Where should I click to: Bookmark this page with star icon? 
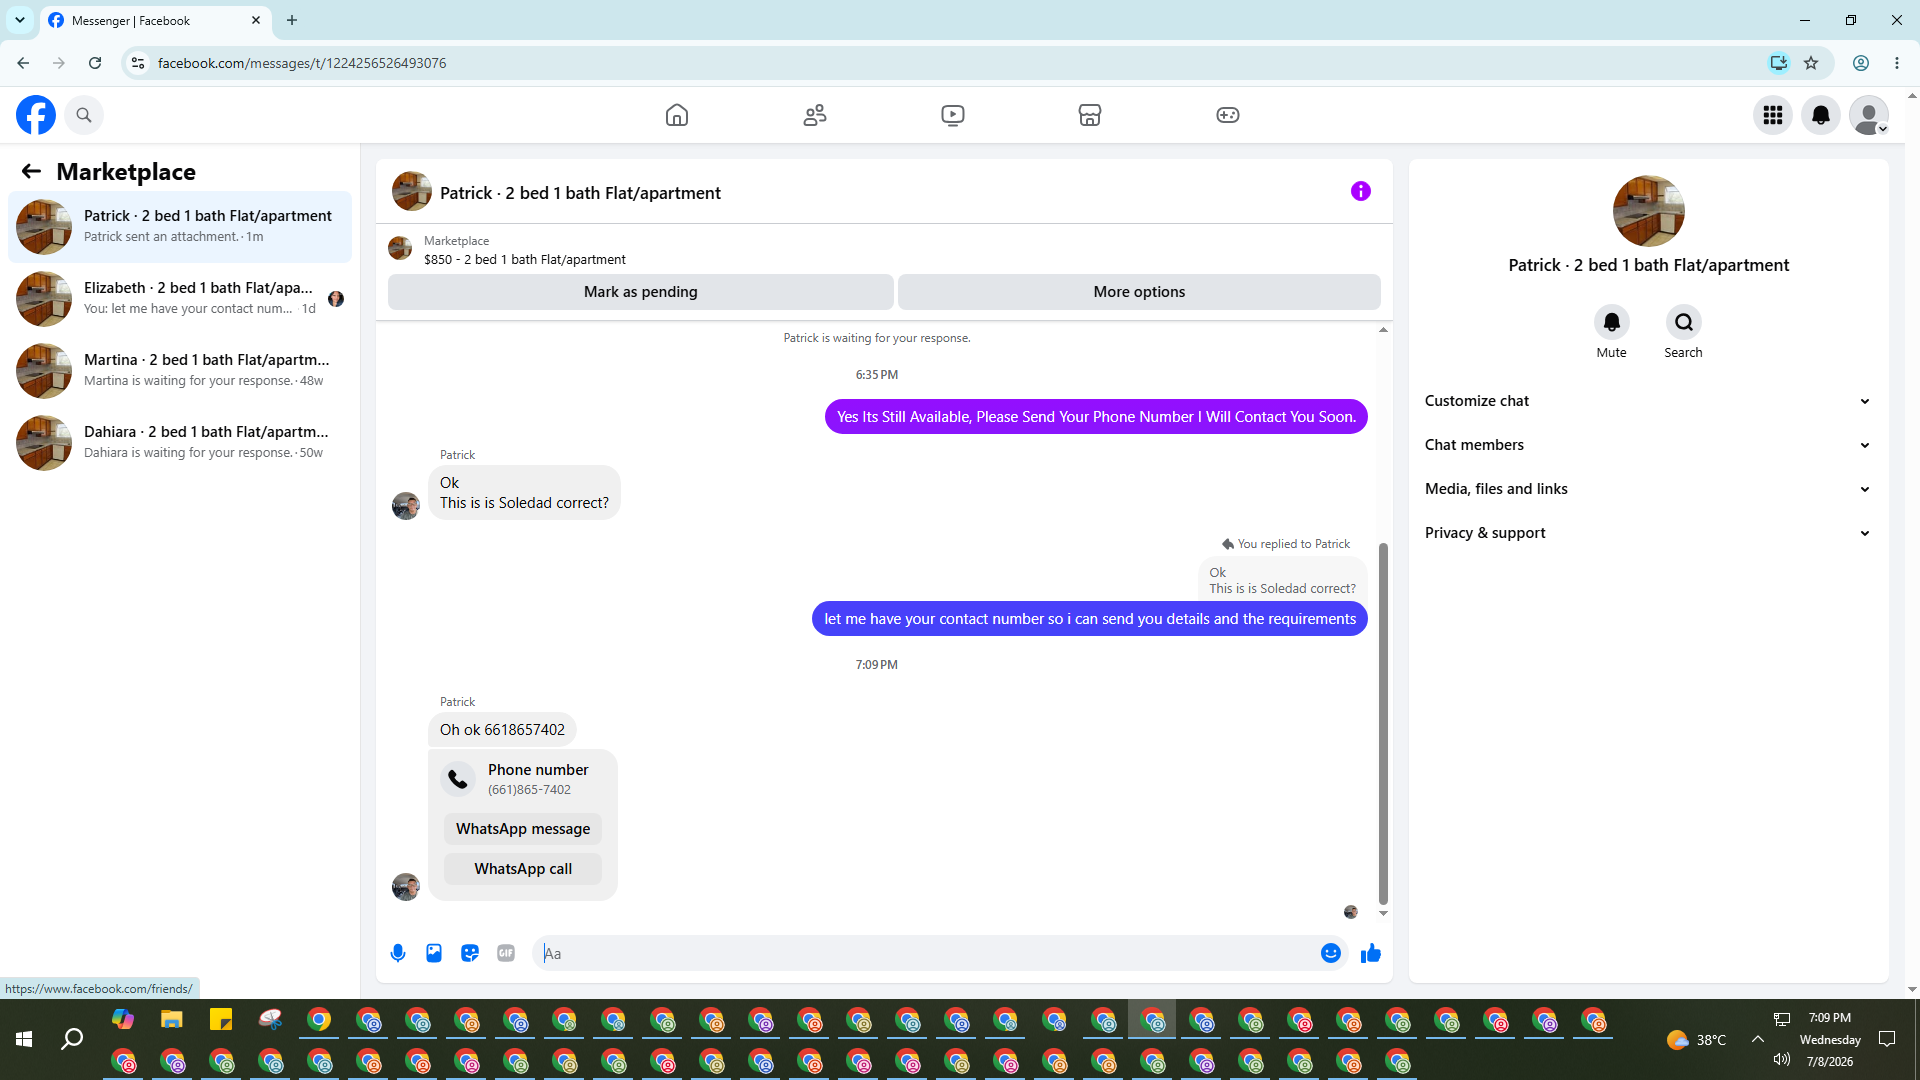1811,63
